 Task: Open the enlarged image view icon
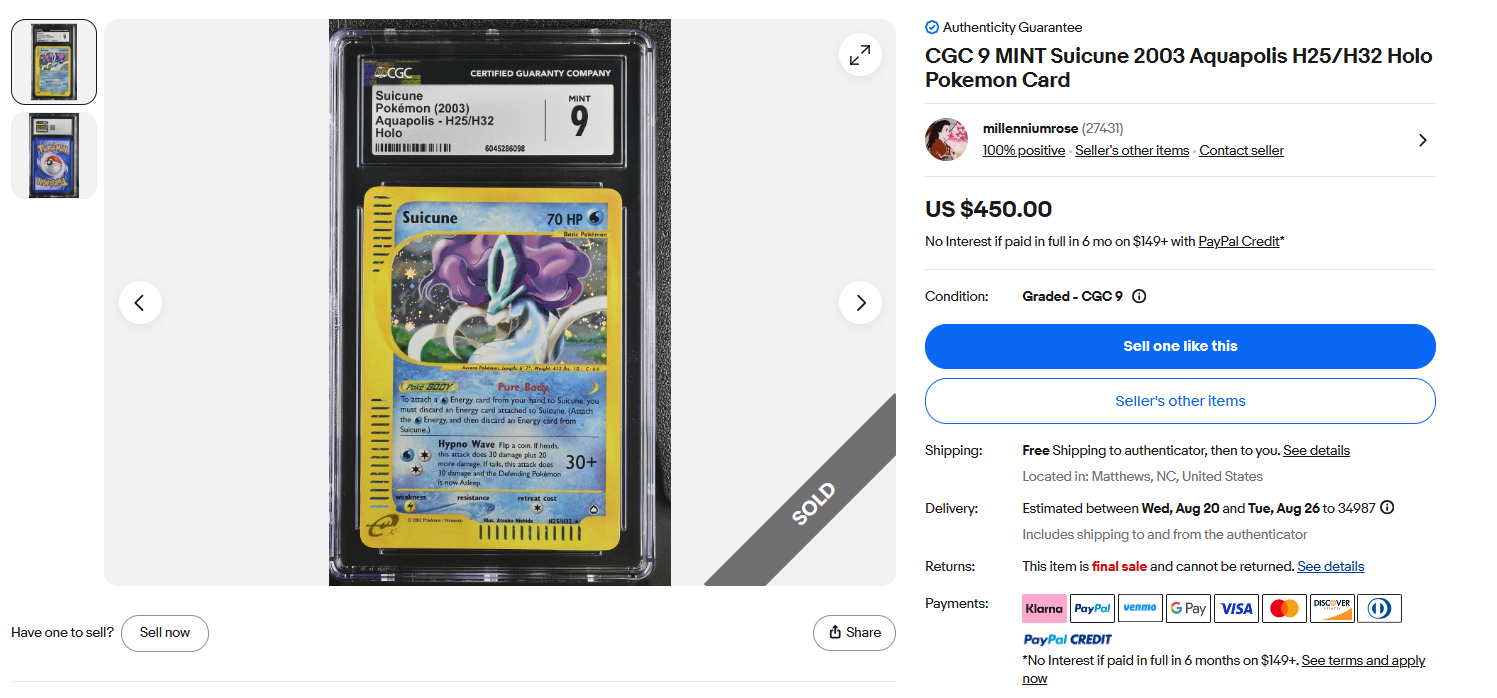(860, 56)
